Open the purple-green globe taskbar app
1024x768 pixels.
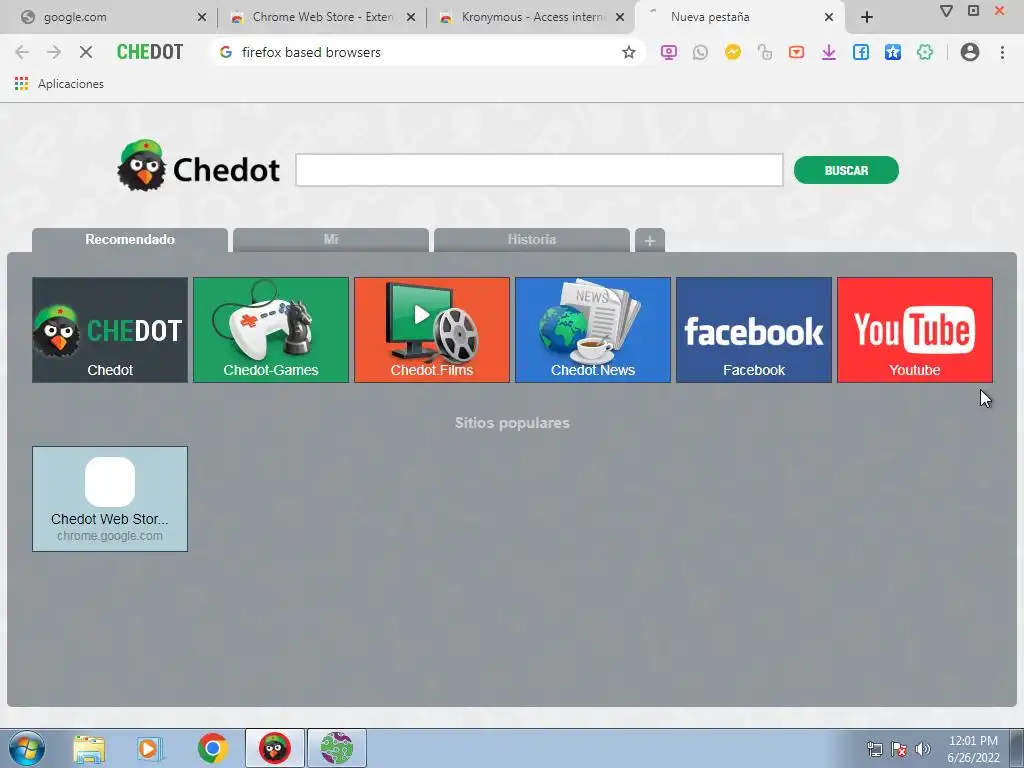[336, 748]
